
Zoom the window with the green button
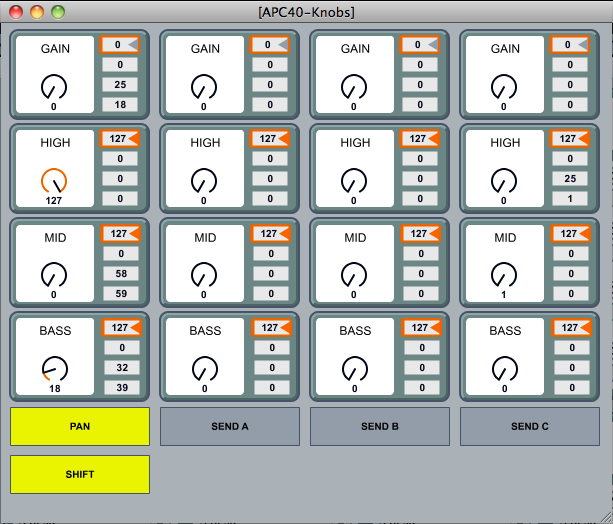pos(58,12)
